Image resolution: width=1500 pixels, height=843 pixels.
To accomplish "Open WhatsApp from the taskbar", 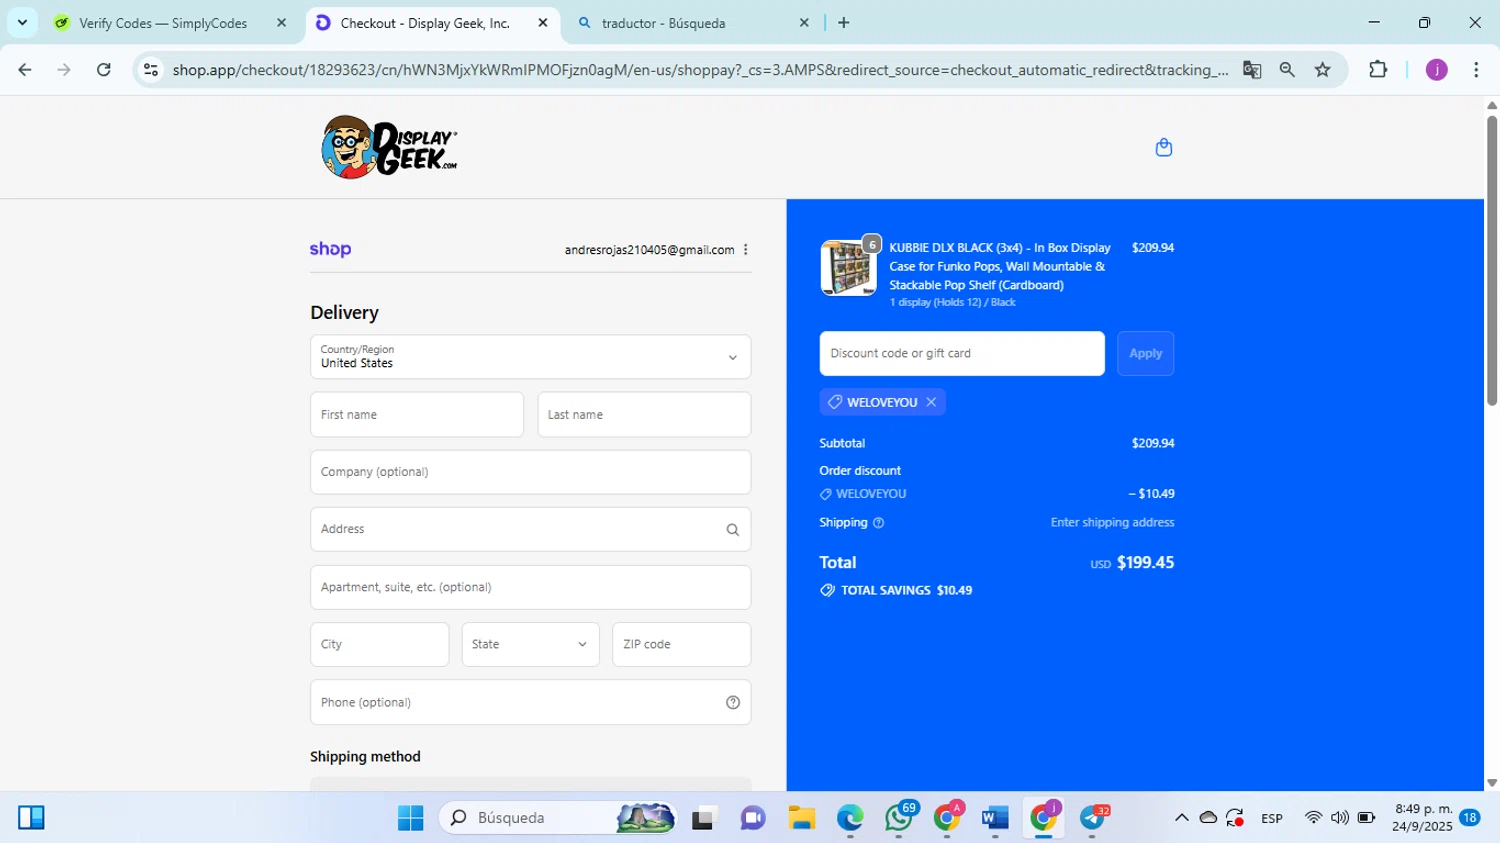I will click(898, 818).
